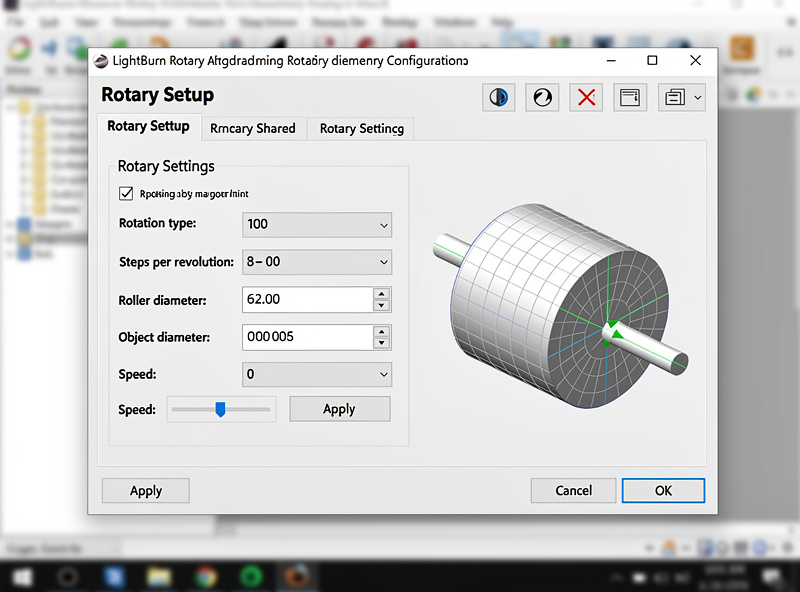Image resolution: width=800 pixels, height=592 pixels.
Task: Click Apply button next to Speed slider
Action: tap(340, 409)
